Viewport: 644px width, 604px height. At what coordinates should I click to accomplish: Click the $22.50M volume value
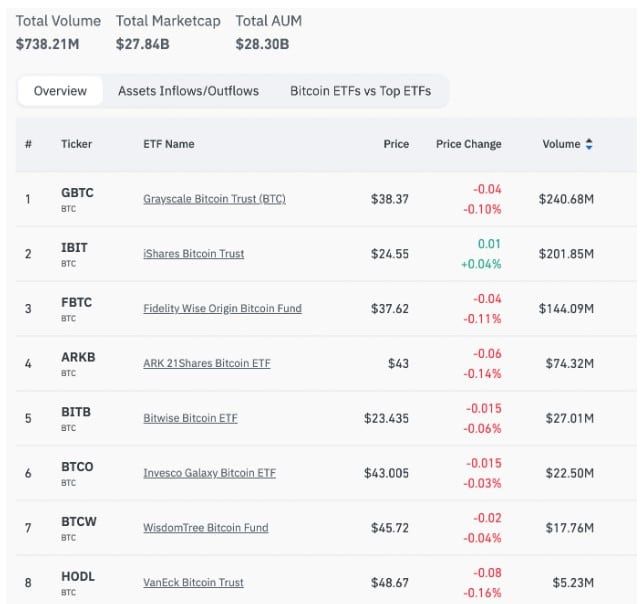(570, 473)
